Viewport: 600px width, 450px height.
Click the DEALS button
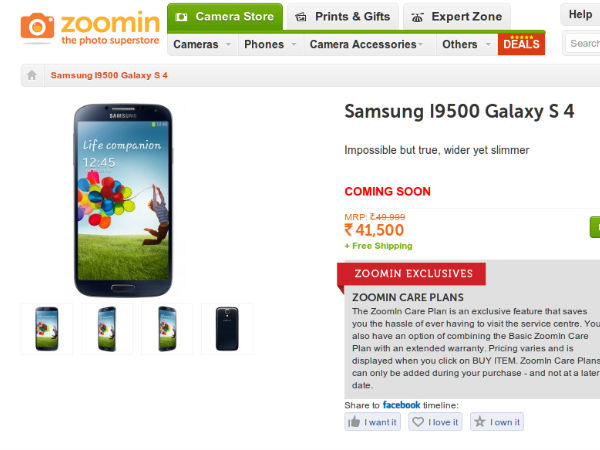(521, 44)
